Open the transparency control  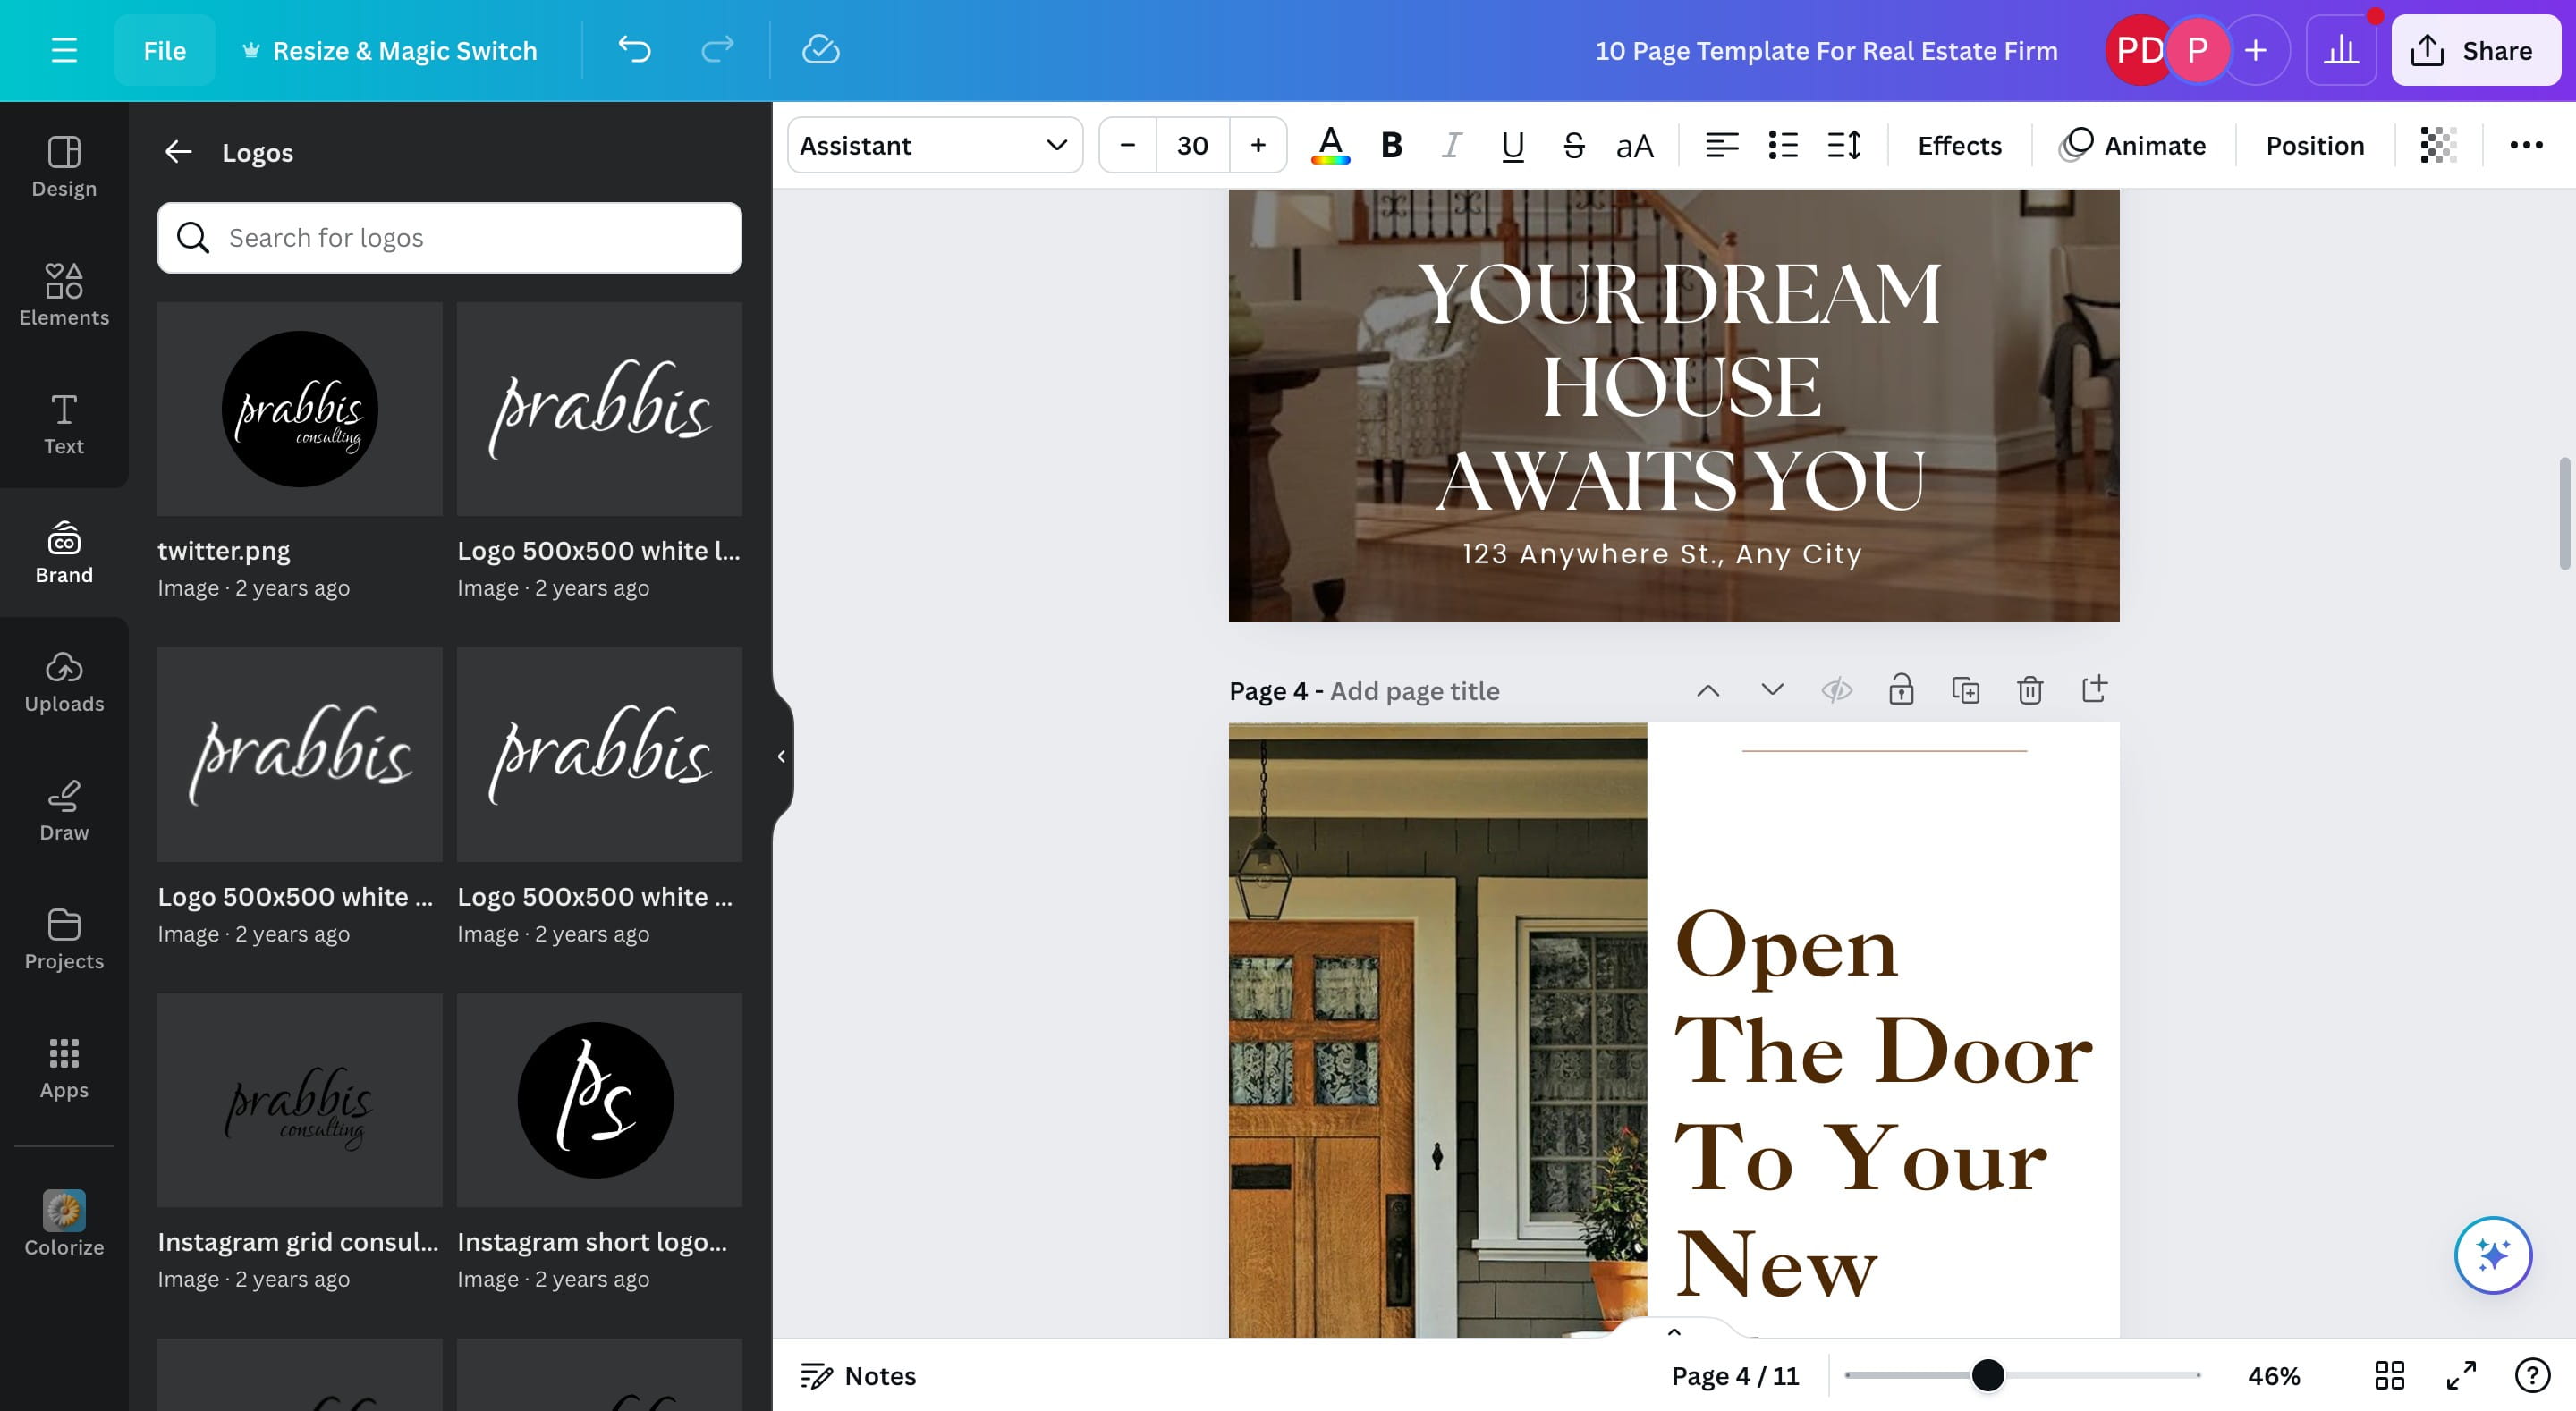pyautogui.click(x=2438, y=146)
